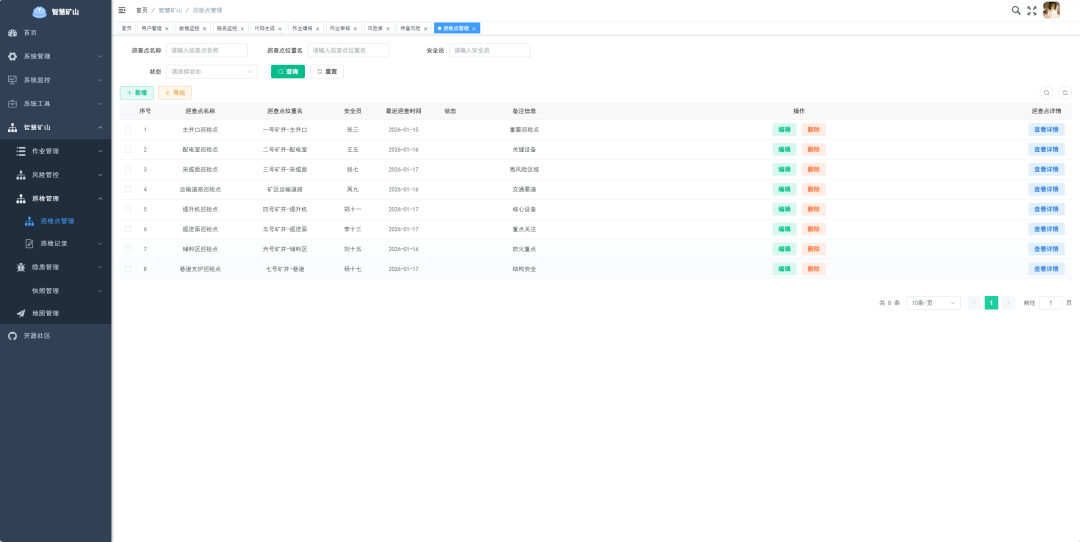Close the 用户管理 tab

(167, 29)
